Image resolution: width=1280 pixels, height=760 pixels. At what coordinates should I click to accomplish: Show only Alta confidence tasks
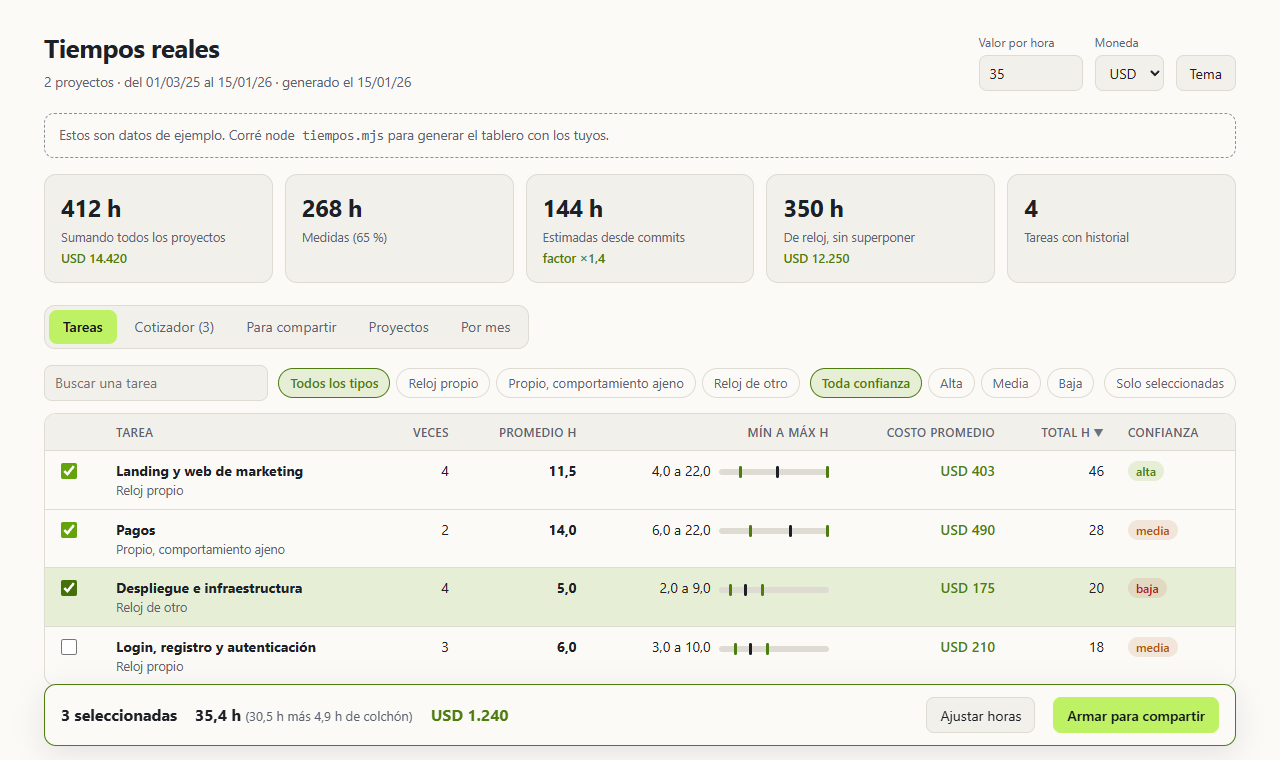pos(951,383)
